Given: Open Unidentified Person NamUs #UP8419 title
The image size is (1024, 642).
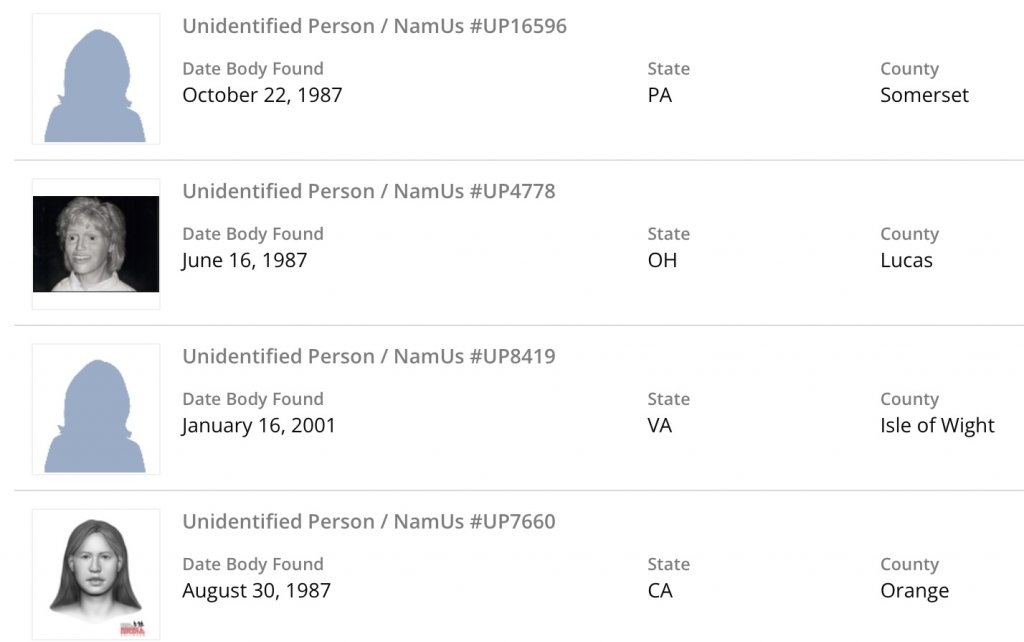Looking at the screenshot, I should 368,356.
